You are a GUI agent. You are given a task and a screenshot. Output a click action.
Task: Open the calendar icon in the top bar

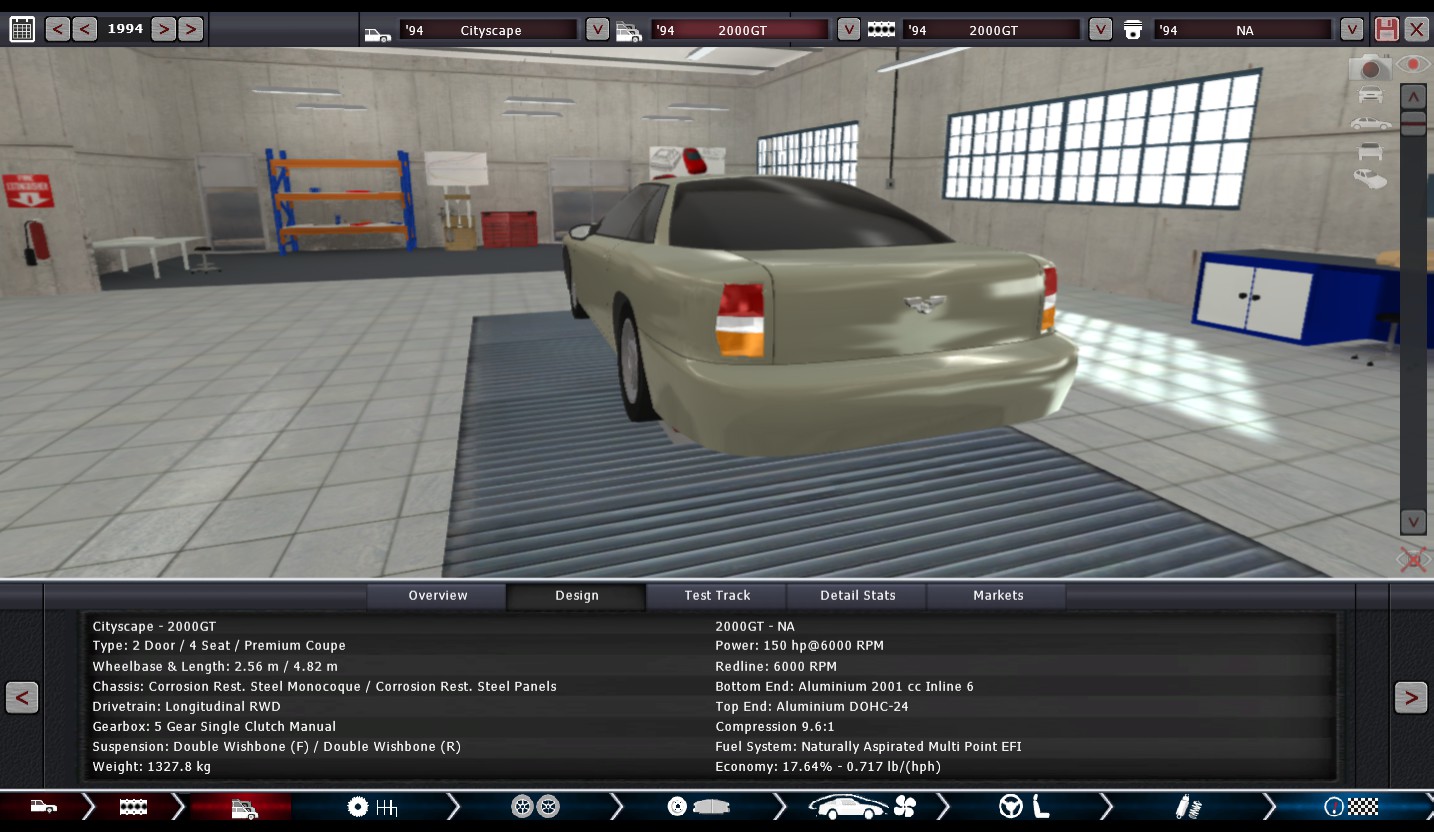(22, 28)
